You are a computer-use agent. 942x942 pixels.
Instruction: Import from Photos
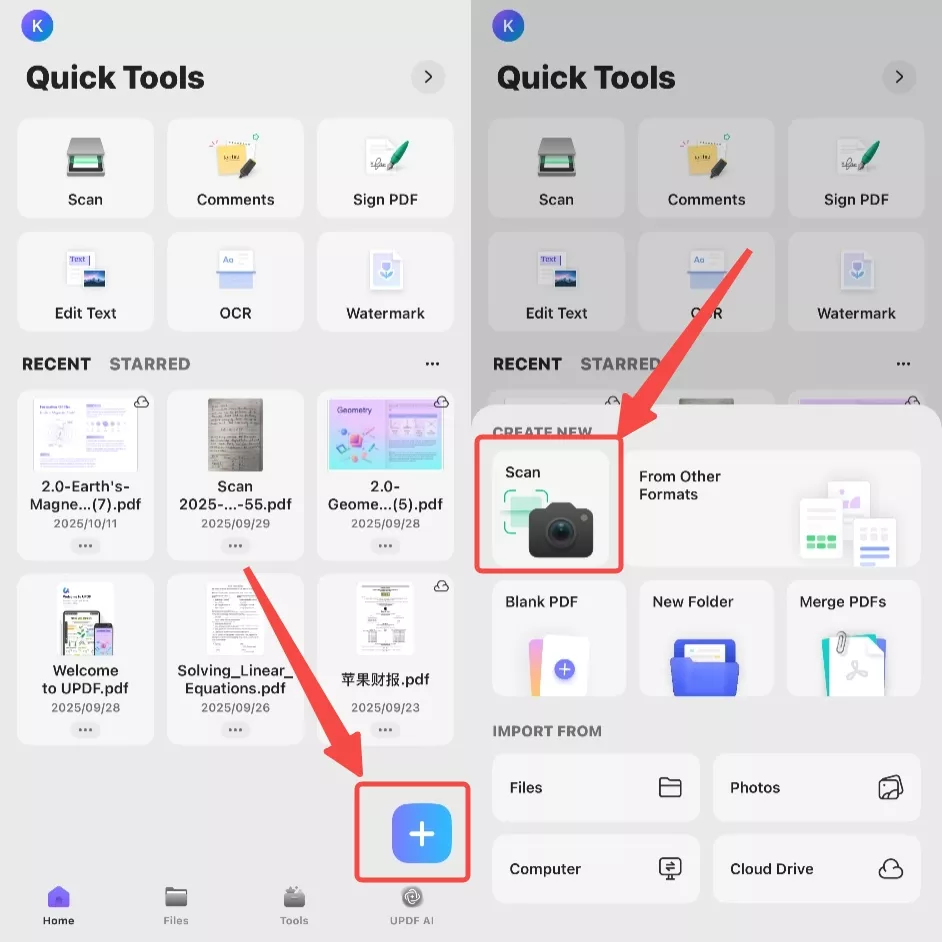[816, 788]
